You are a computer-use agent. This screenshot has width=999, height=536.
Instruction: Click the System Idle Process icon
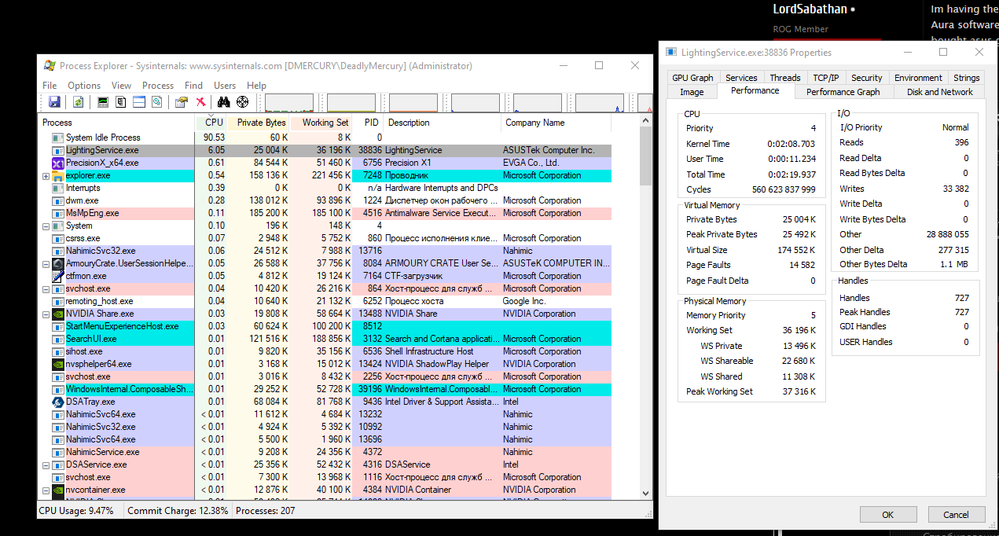click(x=58, y=138)
